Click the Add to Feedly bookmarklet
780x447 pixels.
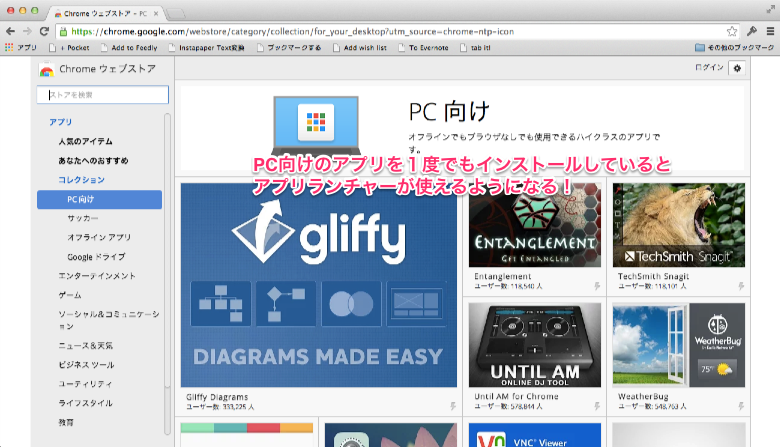(129, 48)
